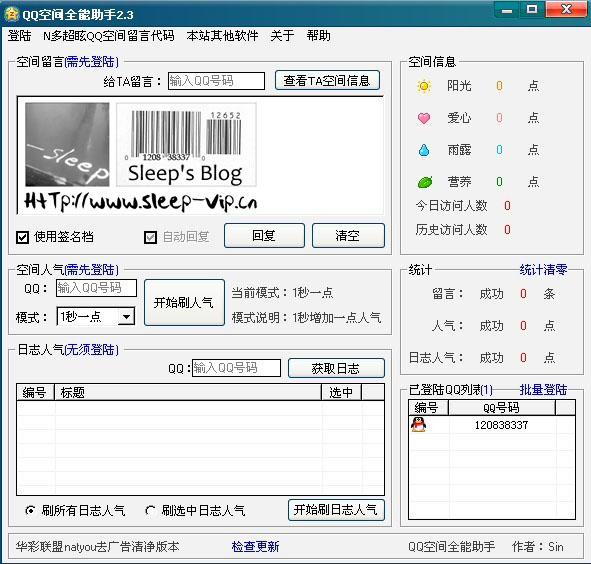Open the 关于 menu

(x=282, y=36)
